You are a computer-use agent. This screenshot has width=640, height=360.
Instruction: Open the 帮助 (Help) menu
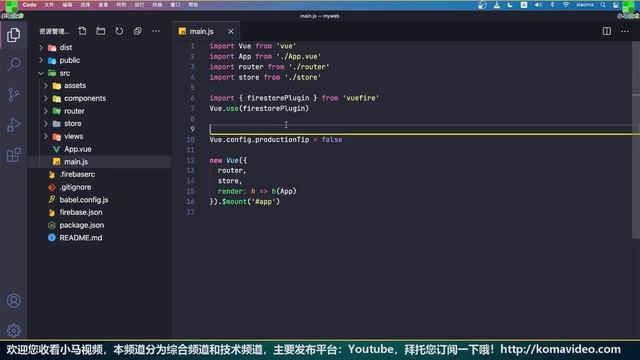pyautogui.click(x=193, y=5)
